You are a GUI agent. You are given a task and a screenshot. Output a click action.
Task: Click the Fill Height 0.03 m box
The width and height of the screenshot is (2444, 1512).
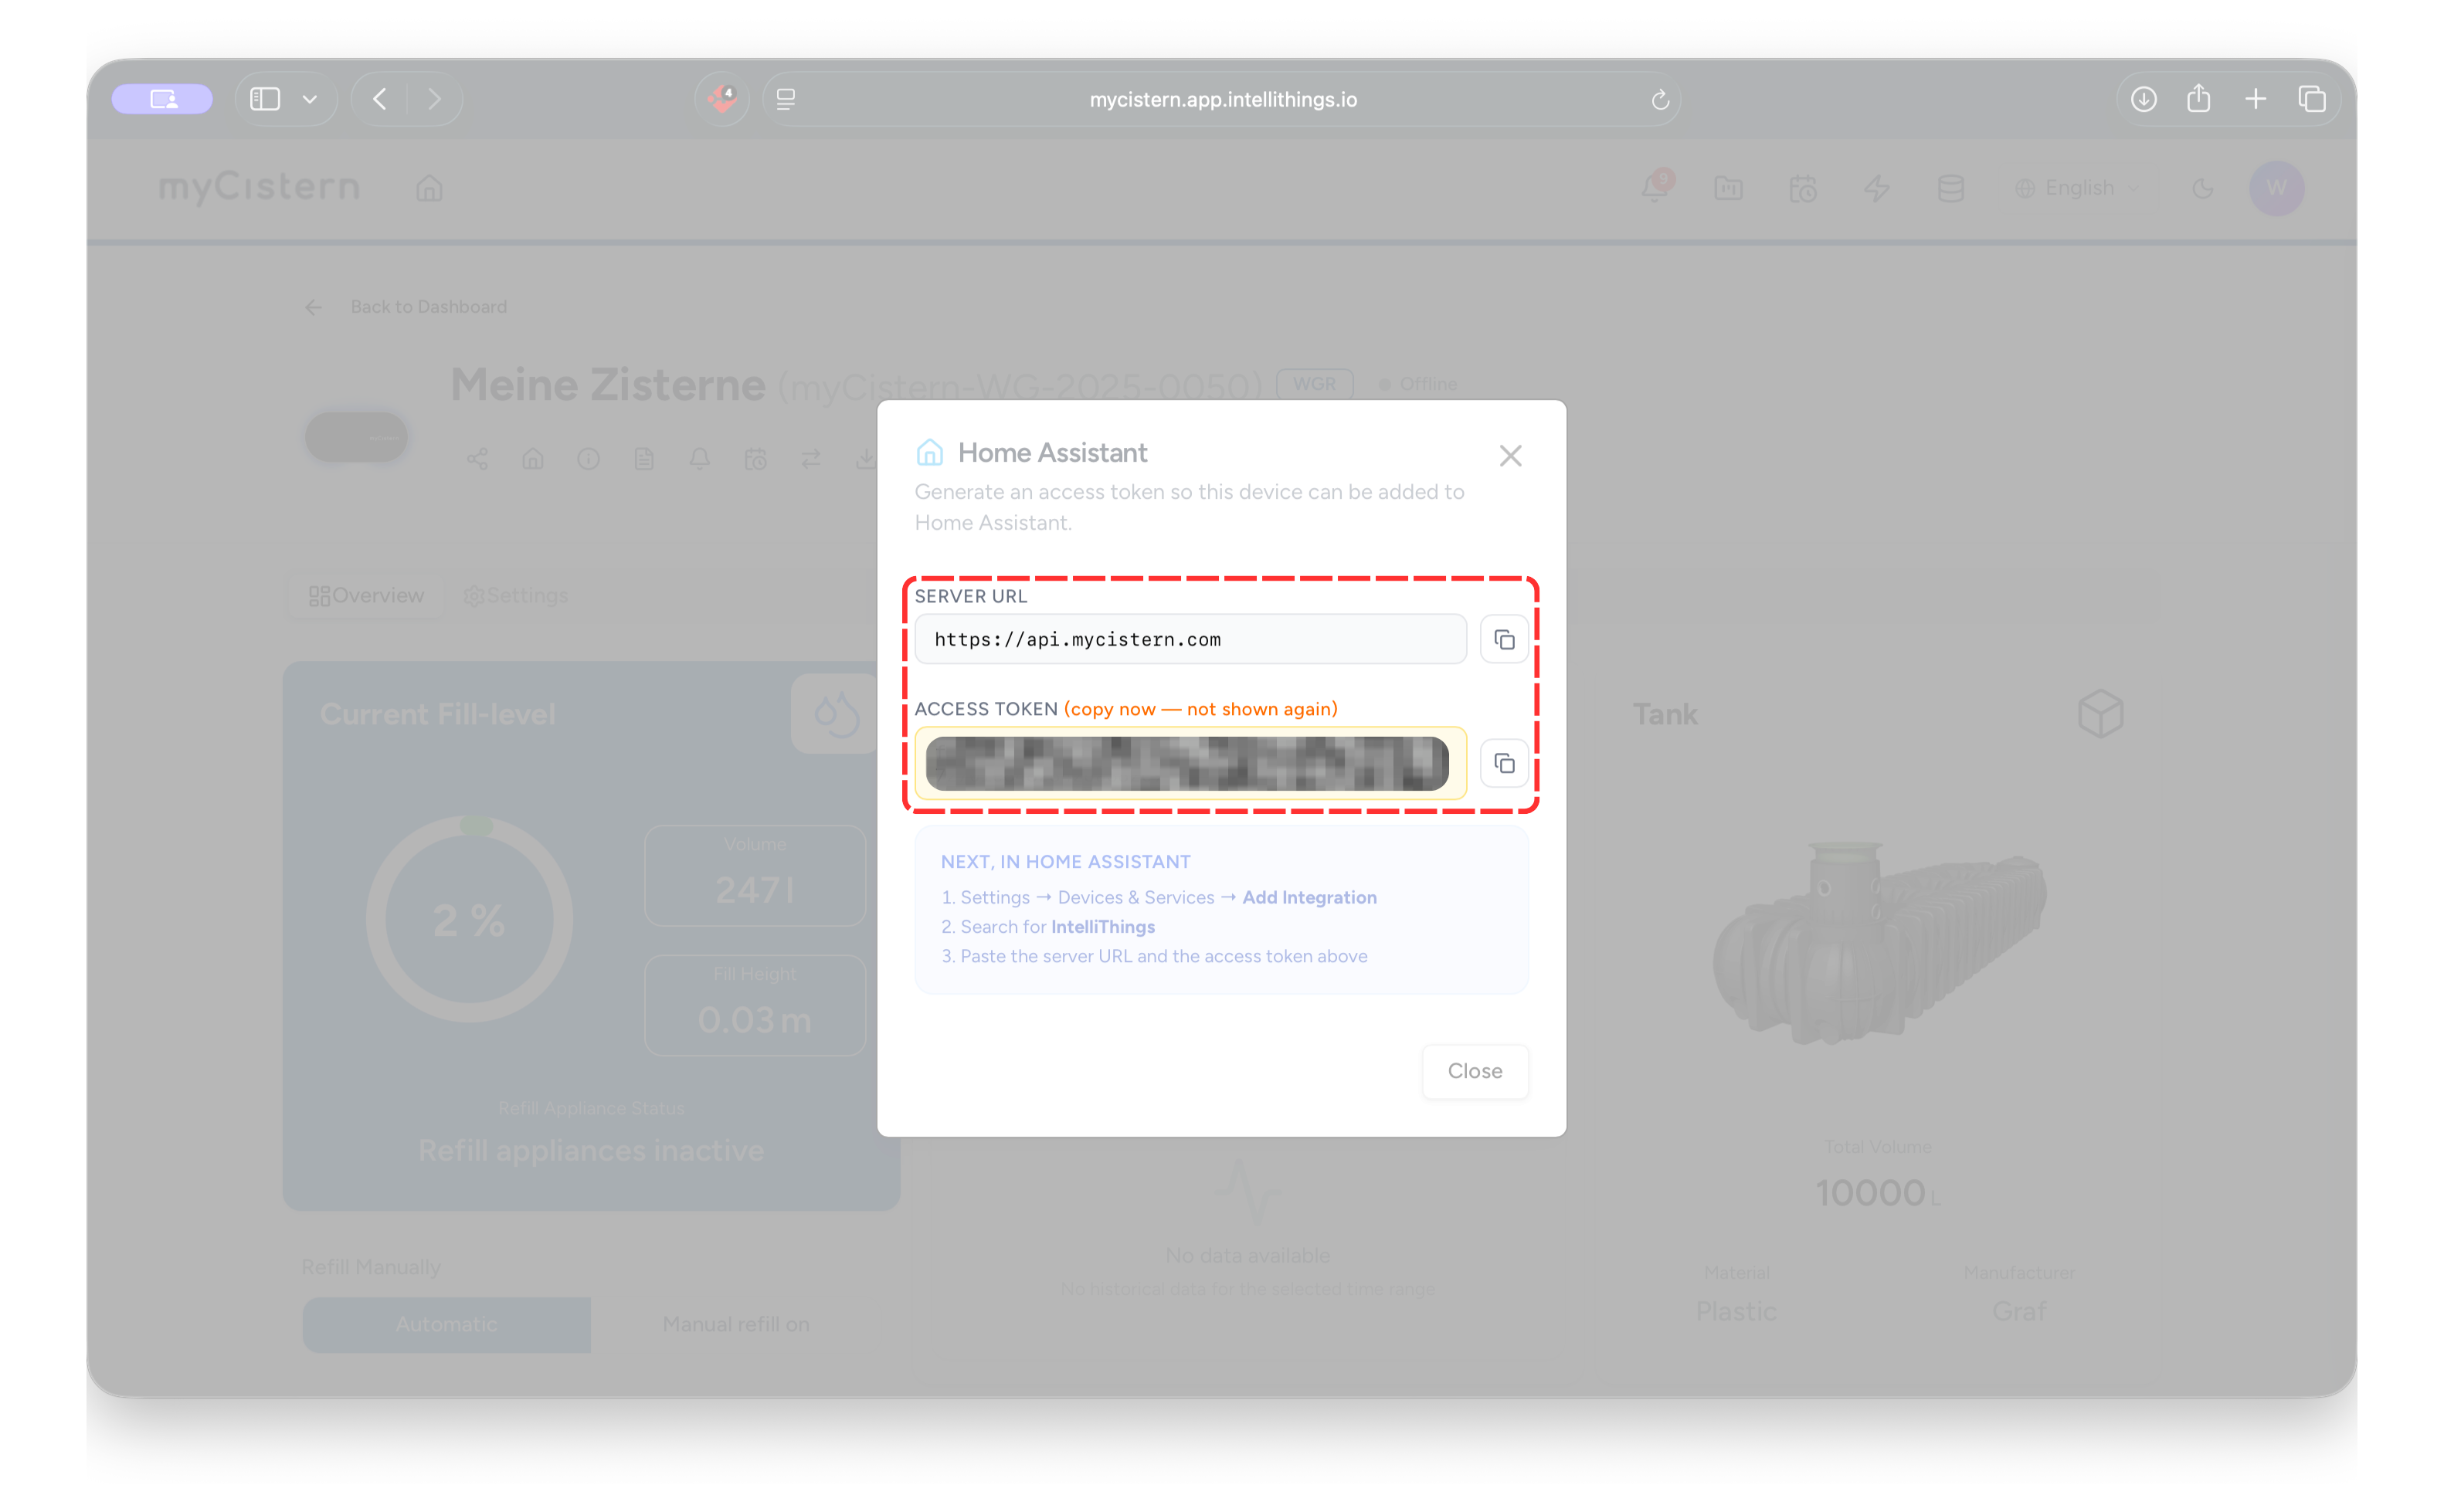pos(755,1004)
